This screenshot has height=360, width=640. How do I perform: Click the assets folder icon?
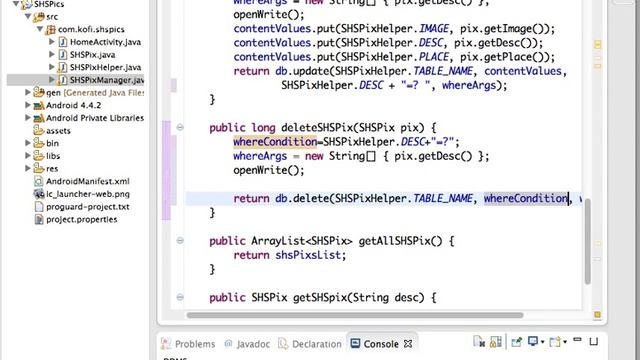coord(39,130)
